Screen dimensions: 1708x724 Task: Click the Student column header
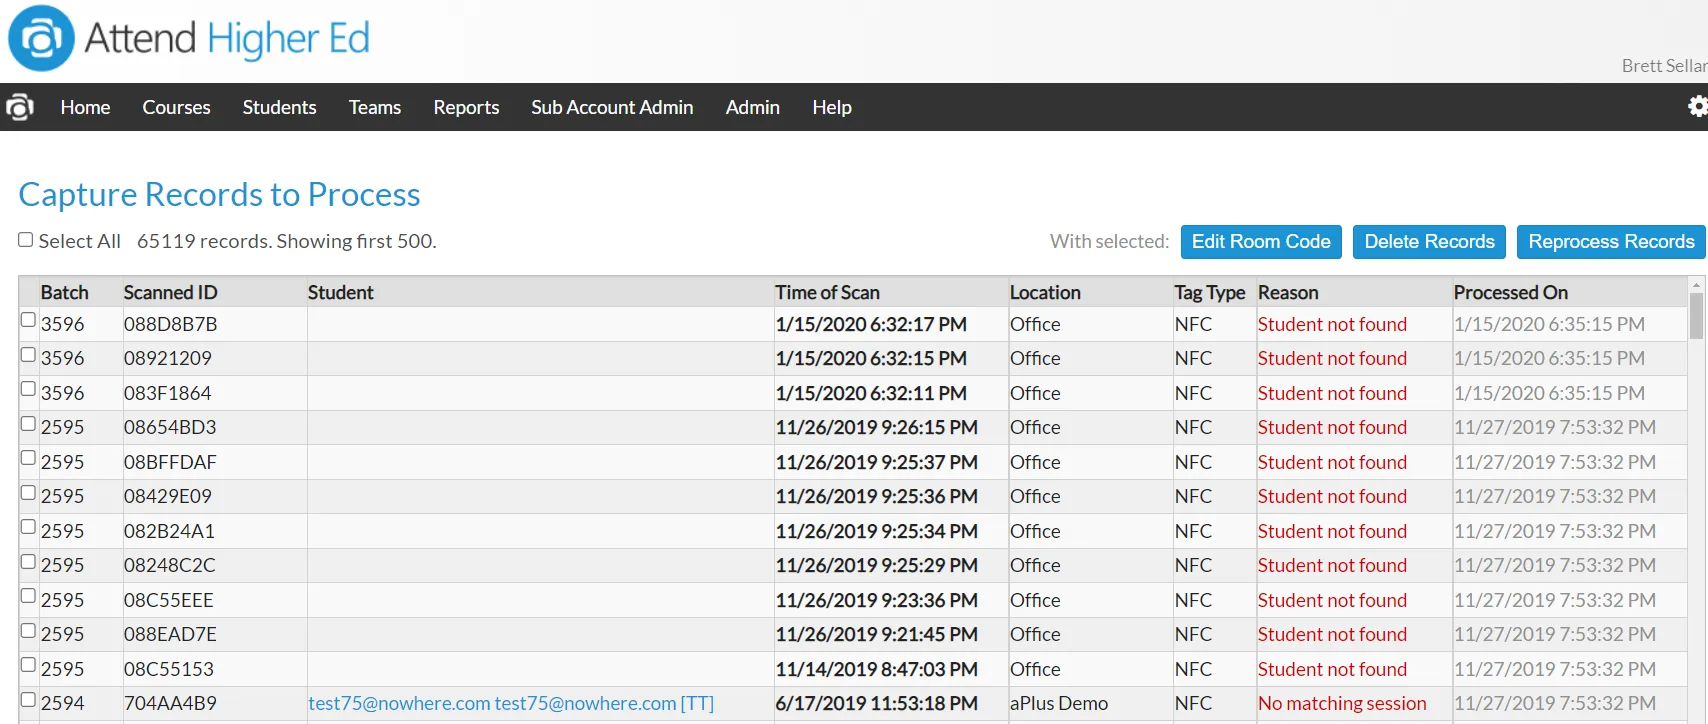tap(340, 292)
